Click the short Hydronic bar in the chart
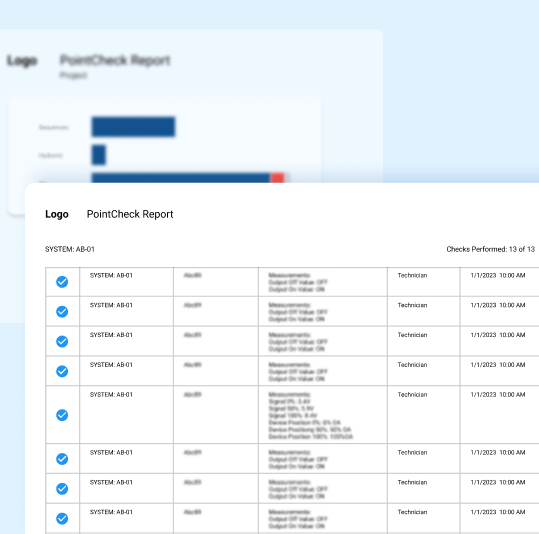This screenshot has height=534, width=539. 99,155
